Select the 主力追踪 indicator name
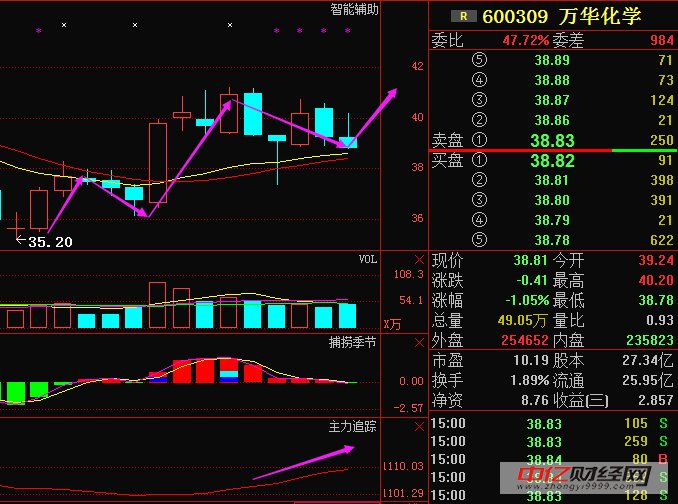Screen dimensions: 678x504 (x=355, y=427)
